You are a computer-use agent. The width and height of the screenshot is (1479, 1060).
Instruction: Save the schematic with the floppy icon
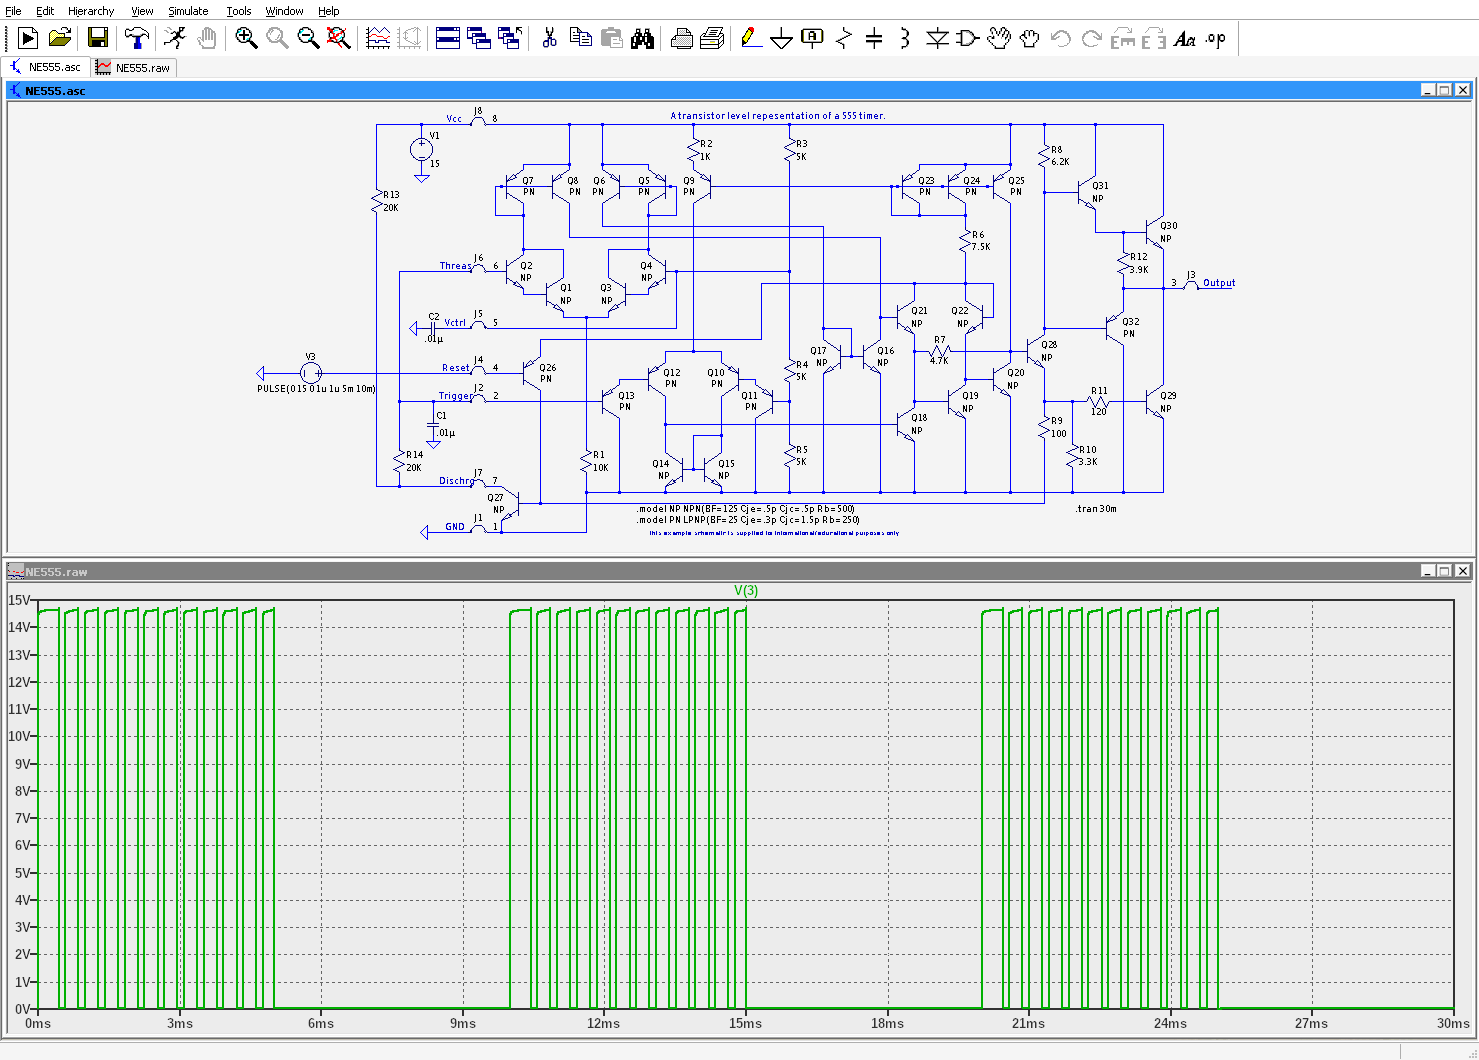coord(98,38)
